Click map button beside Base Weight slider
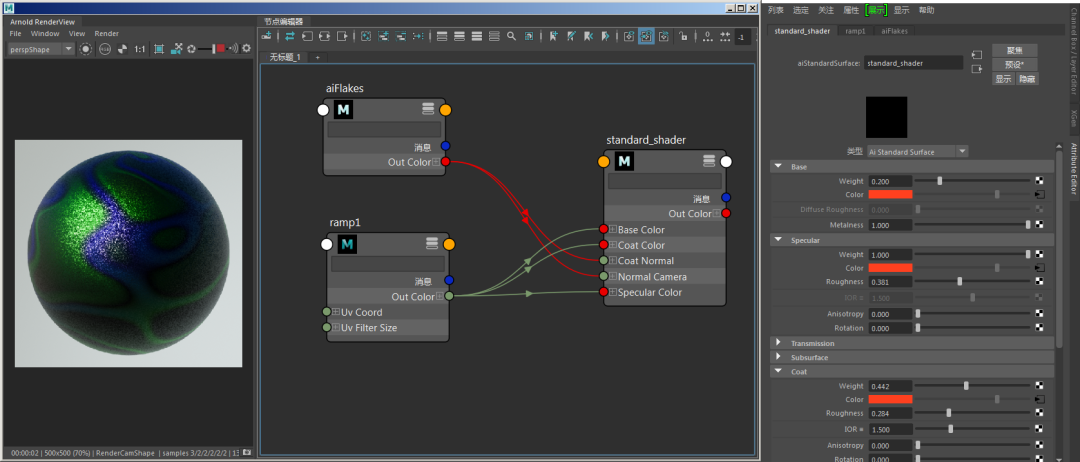This screenshot has height=462, width=1080. point(1039,181)
